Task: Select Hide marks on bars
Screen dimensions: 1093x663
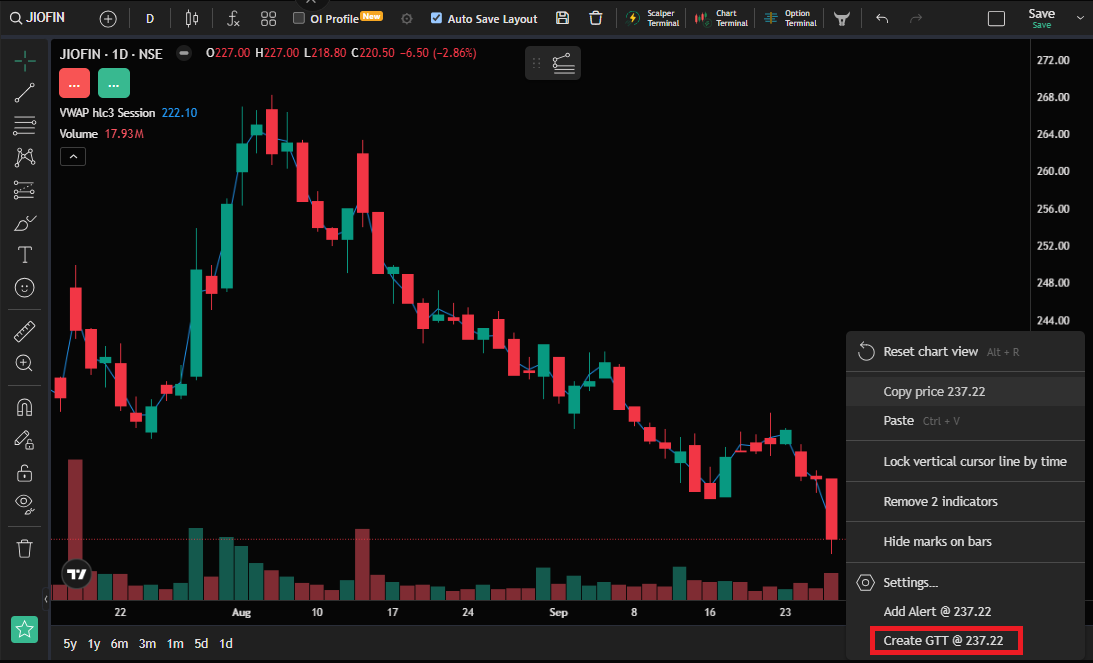Action: pos(965,542)
